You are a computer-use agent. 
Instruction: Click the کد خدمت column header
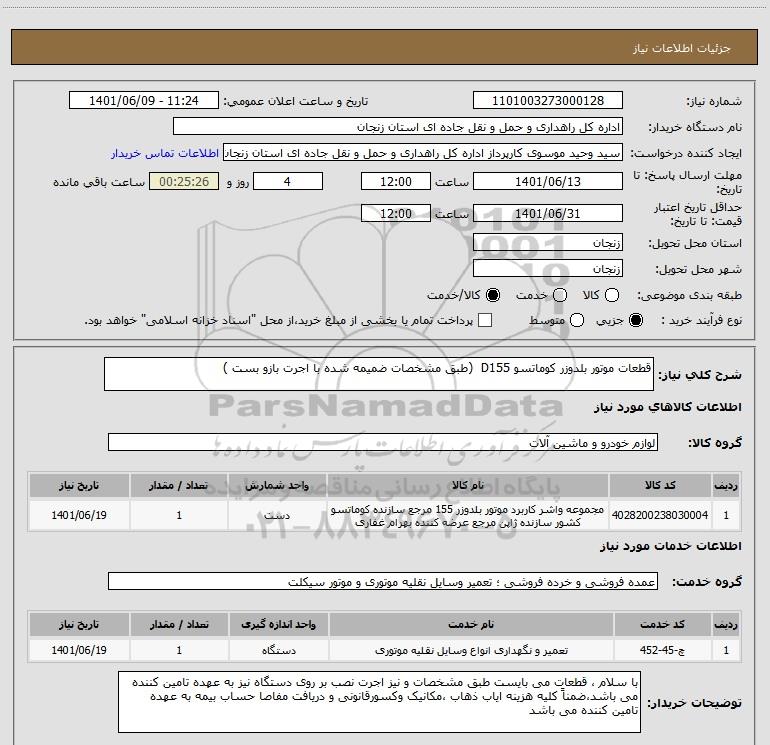point(662,624)
